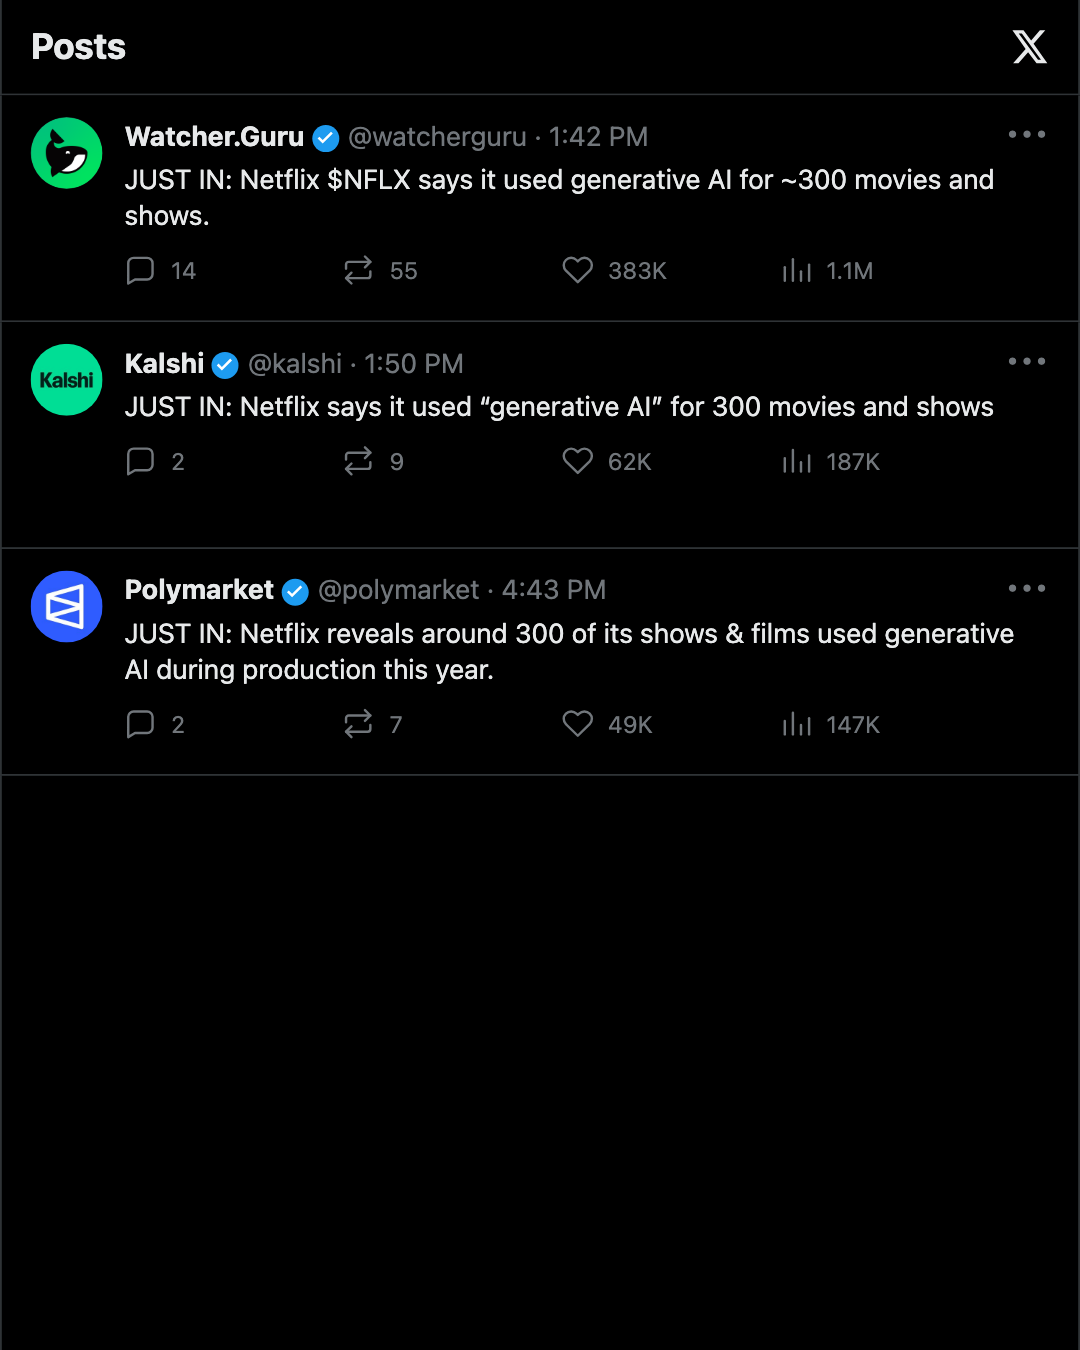
Task: Open more options on the Watcher.Guru post
Action: point(1027,134)
